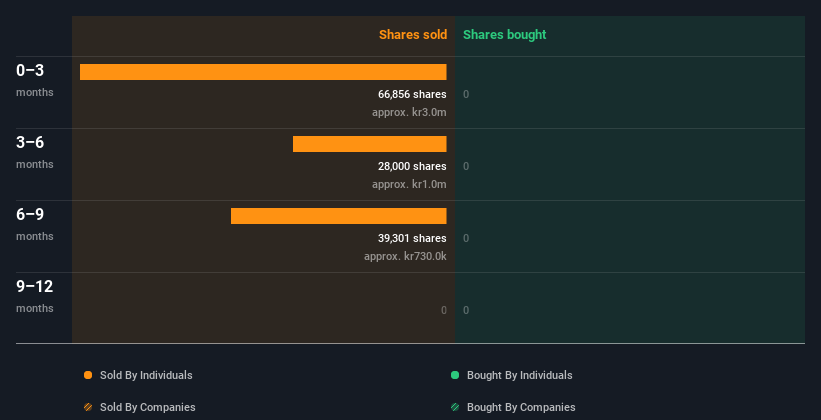Click the Bought By Individuals legend label

pos(519,375)
